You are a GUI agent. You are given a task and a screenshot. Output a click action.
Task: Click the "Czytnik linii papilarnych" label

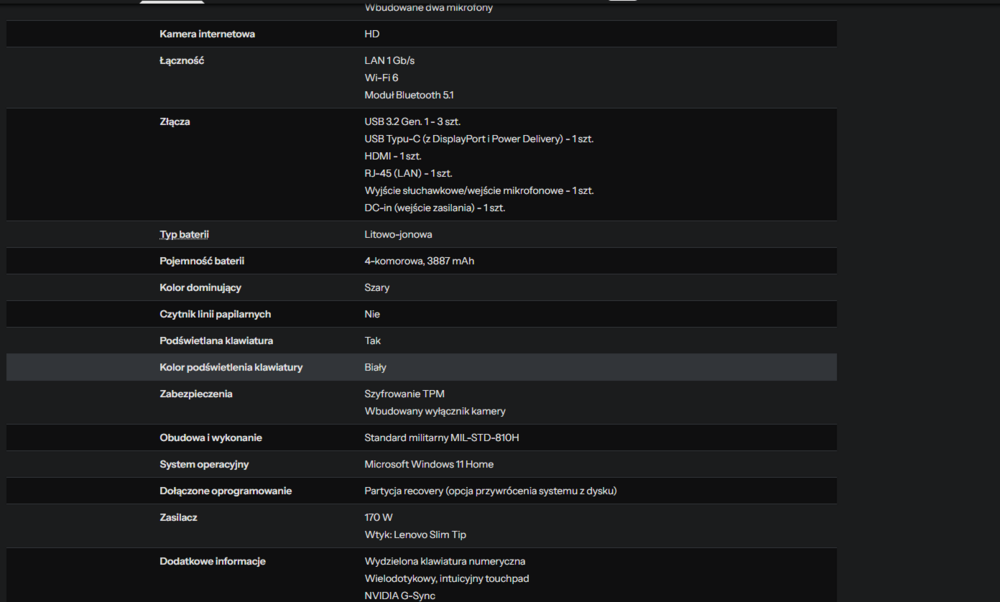point(215,314)
